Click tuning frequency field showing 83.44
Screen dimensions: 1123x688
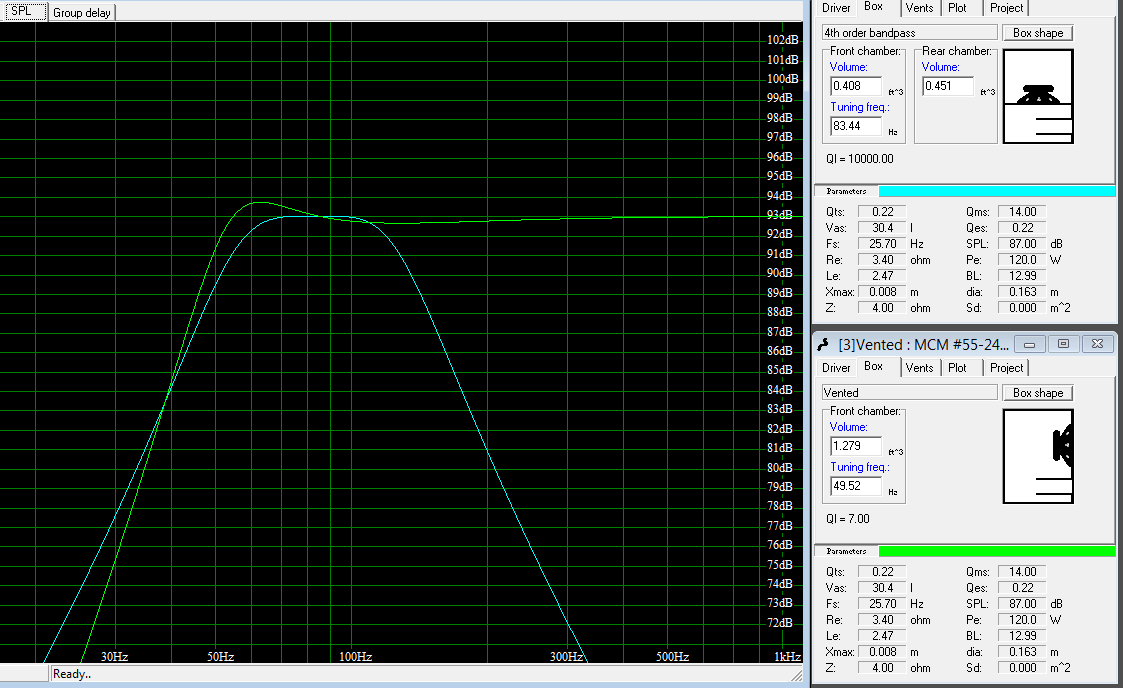click(856, 126)
